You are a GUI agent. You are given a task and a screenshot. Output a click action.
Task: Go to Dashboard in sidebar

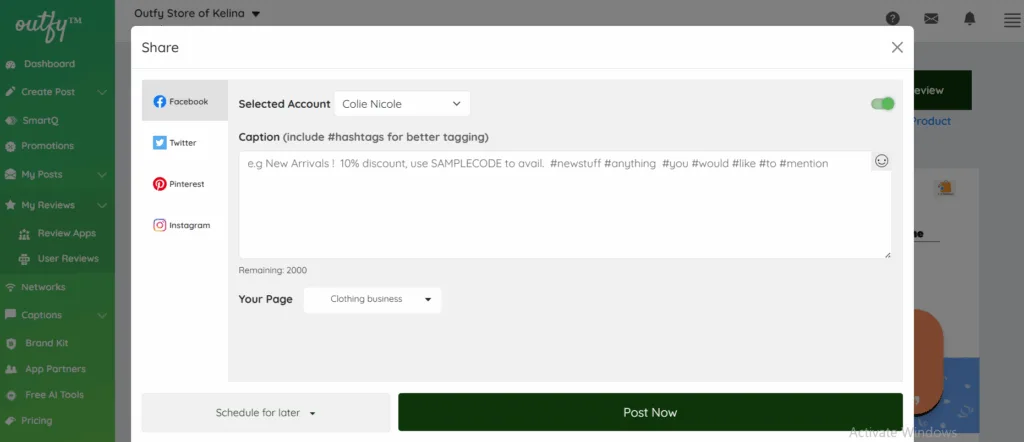(x=50, y=64)
